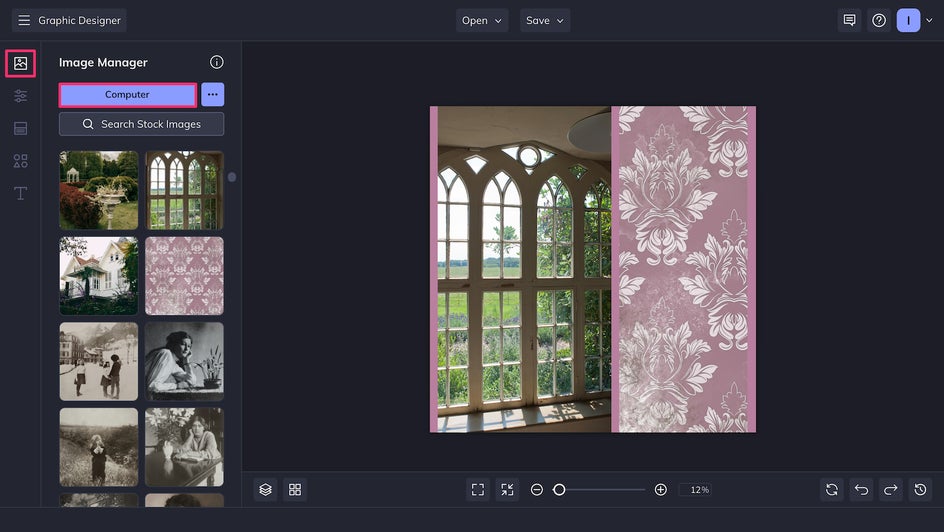Open the help question mark icon

(879, 20)
